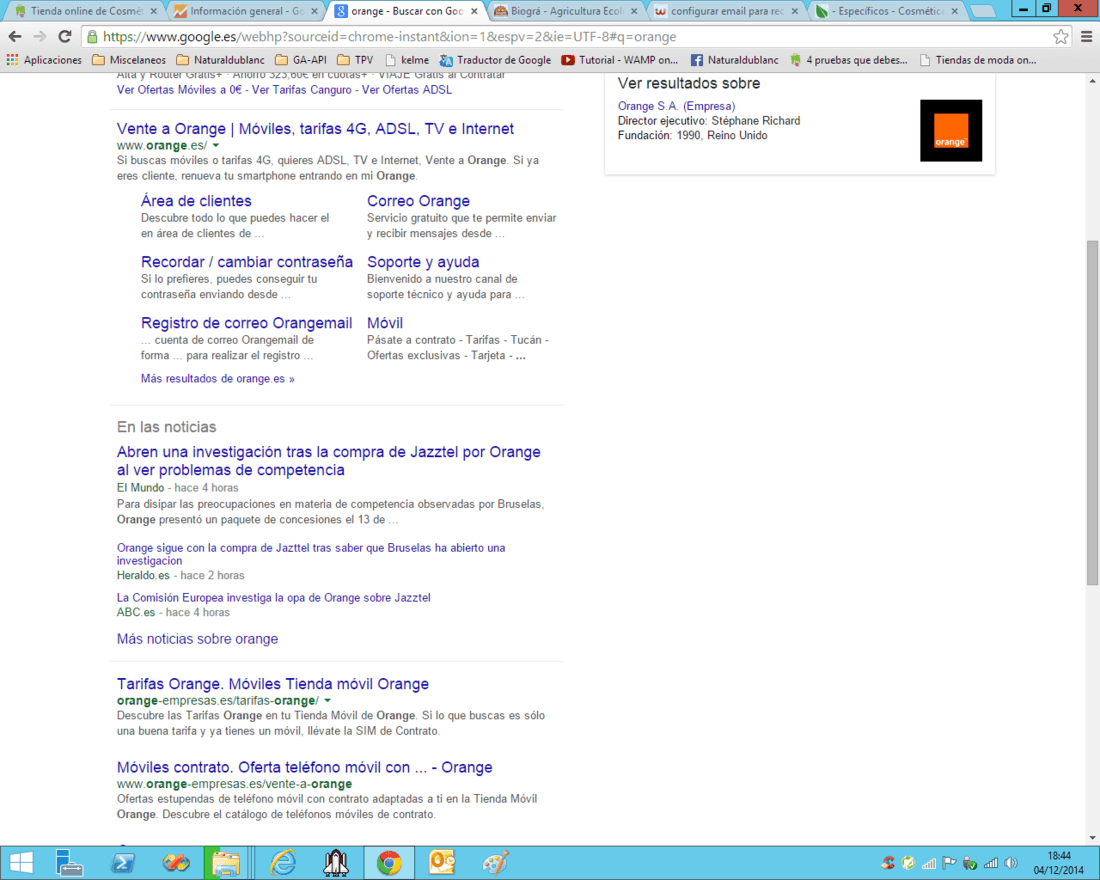
Task: Bookmark this page with the star icon
Action: point(1061,36)
